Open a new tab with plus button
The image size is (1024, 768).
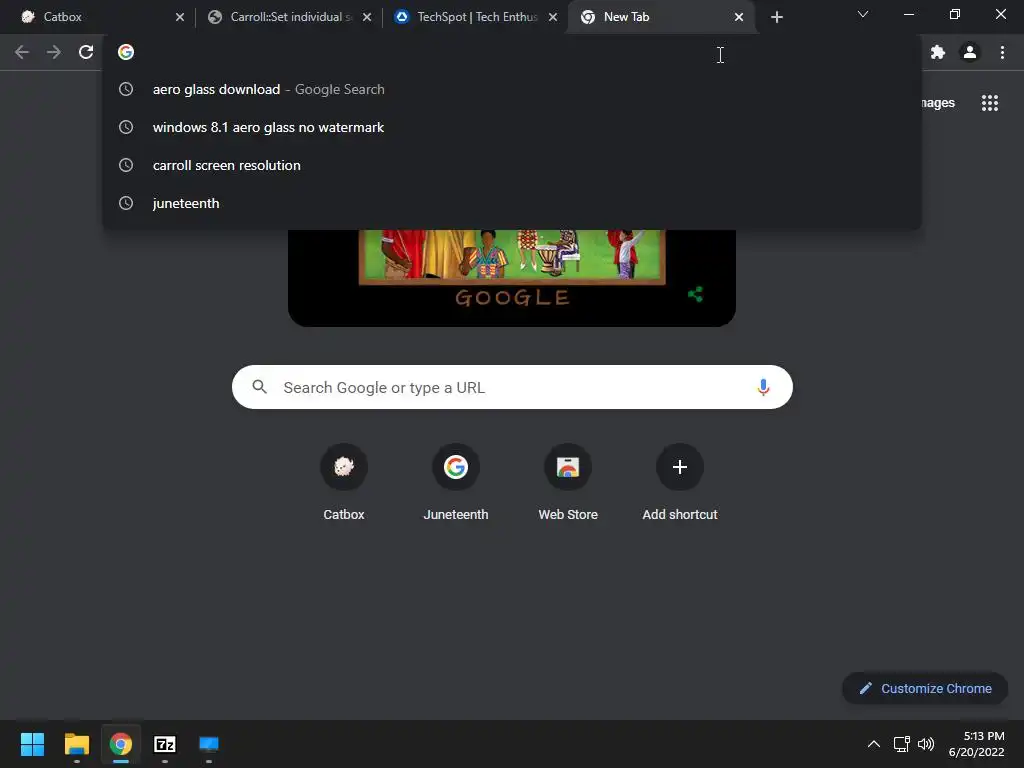tap(776, 17)
